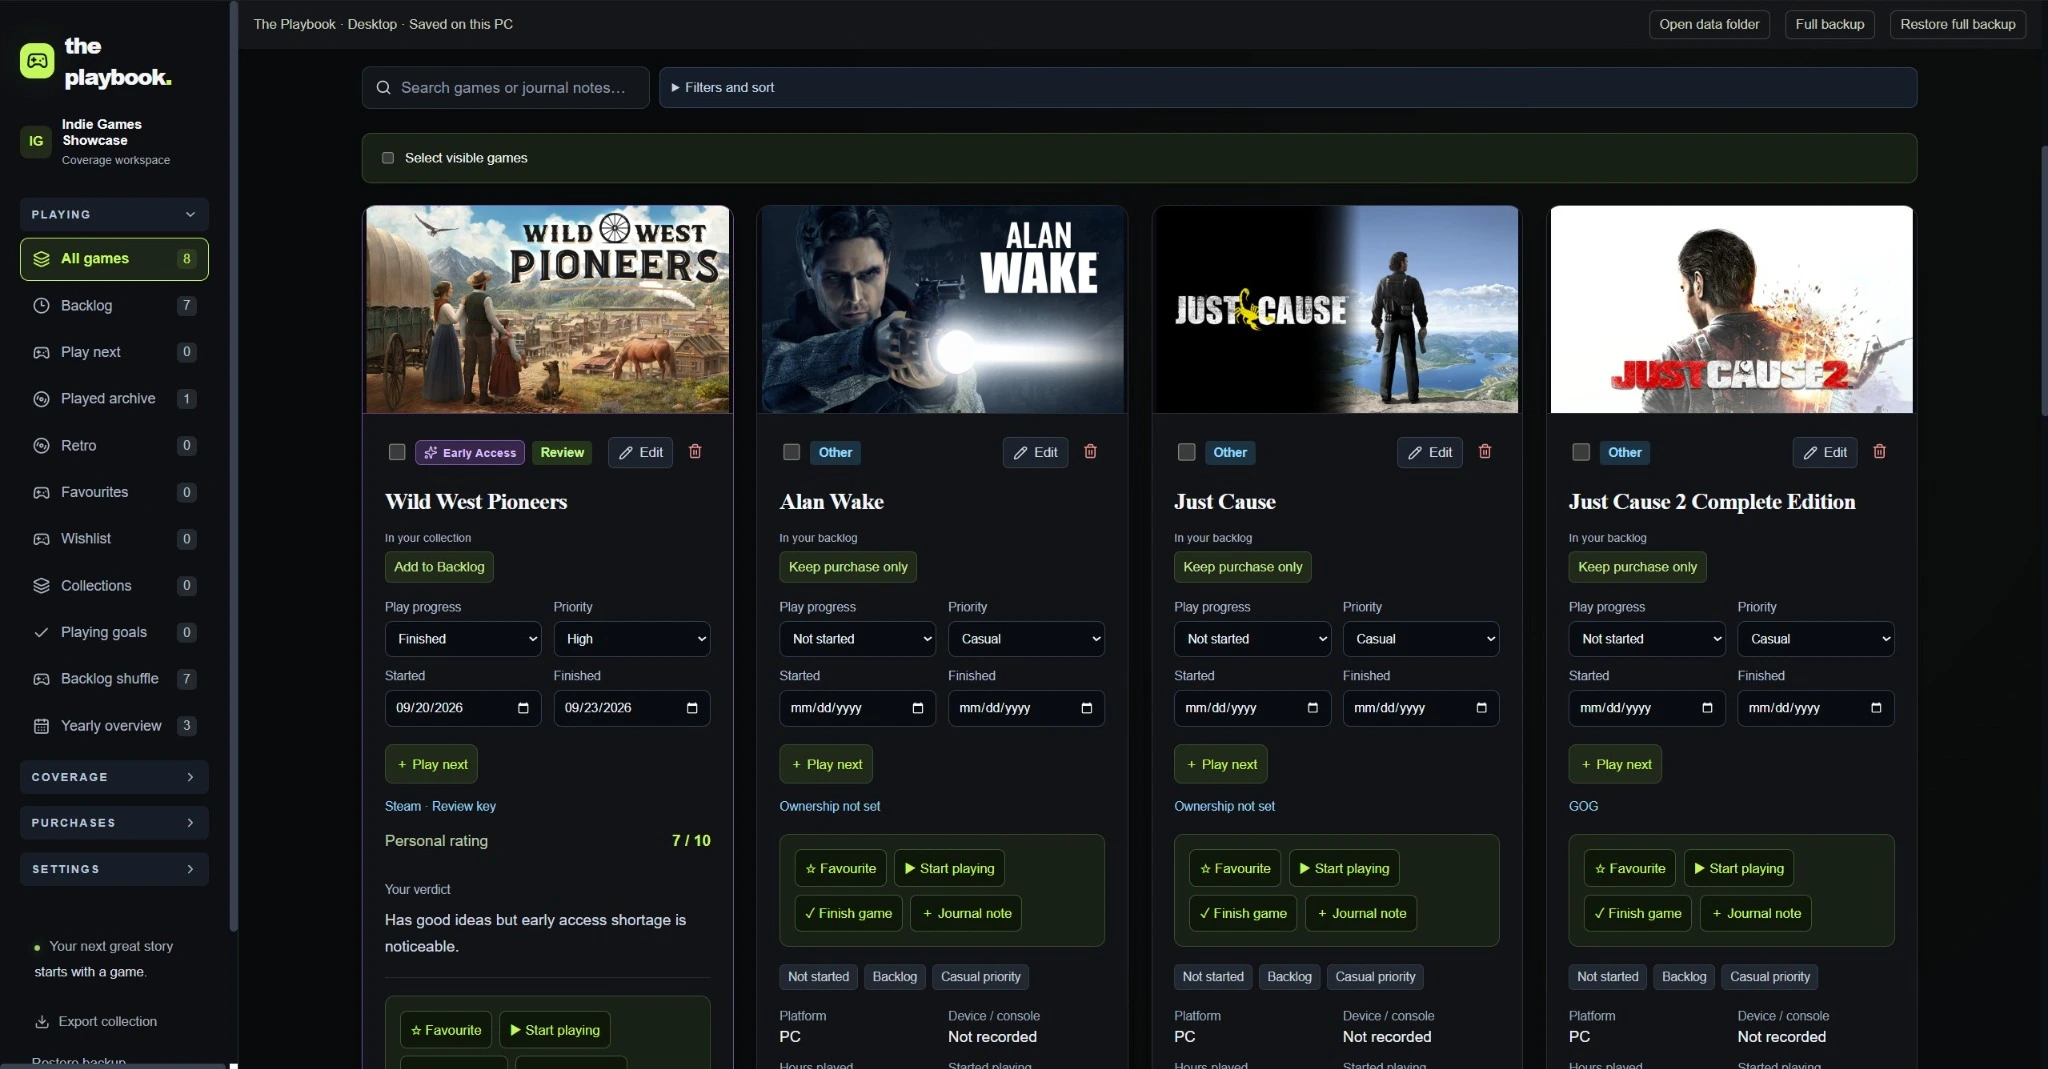
Task: Click the IG workspace avatar badge
Action: click(36, 141)
